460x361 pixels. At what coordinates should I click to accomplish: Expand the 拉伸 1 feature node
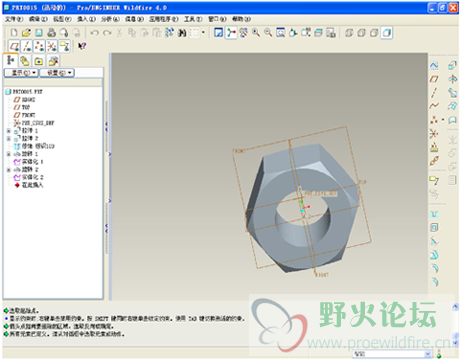point(9,131)
